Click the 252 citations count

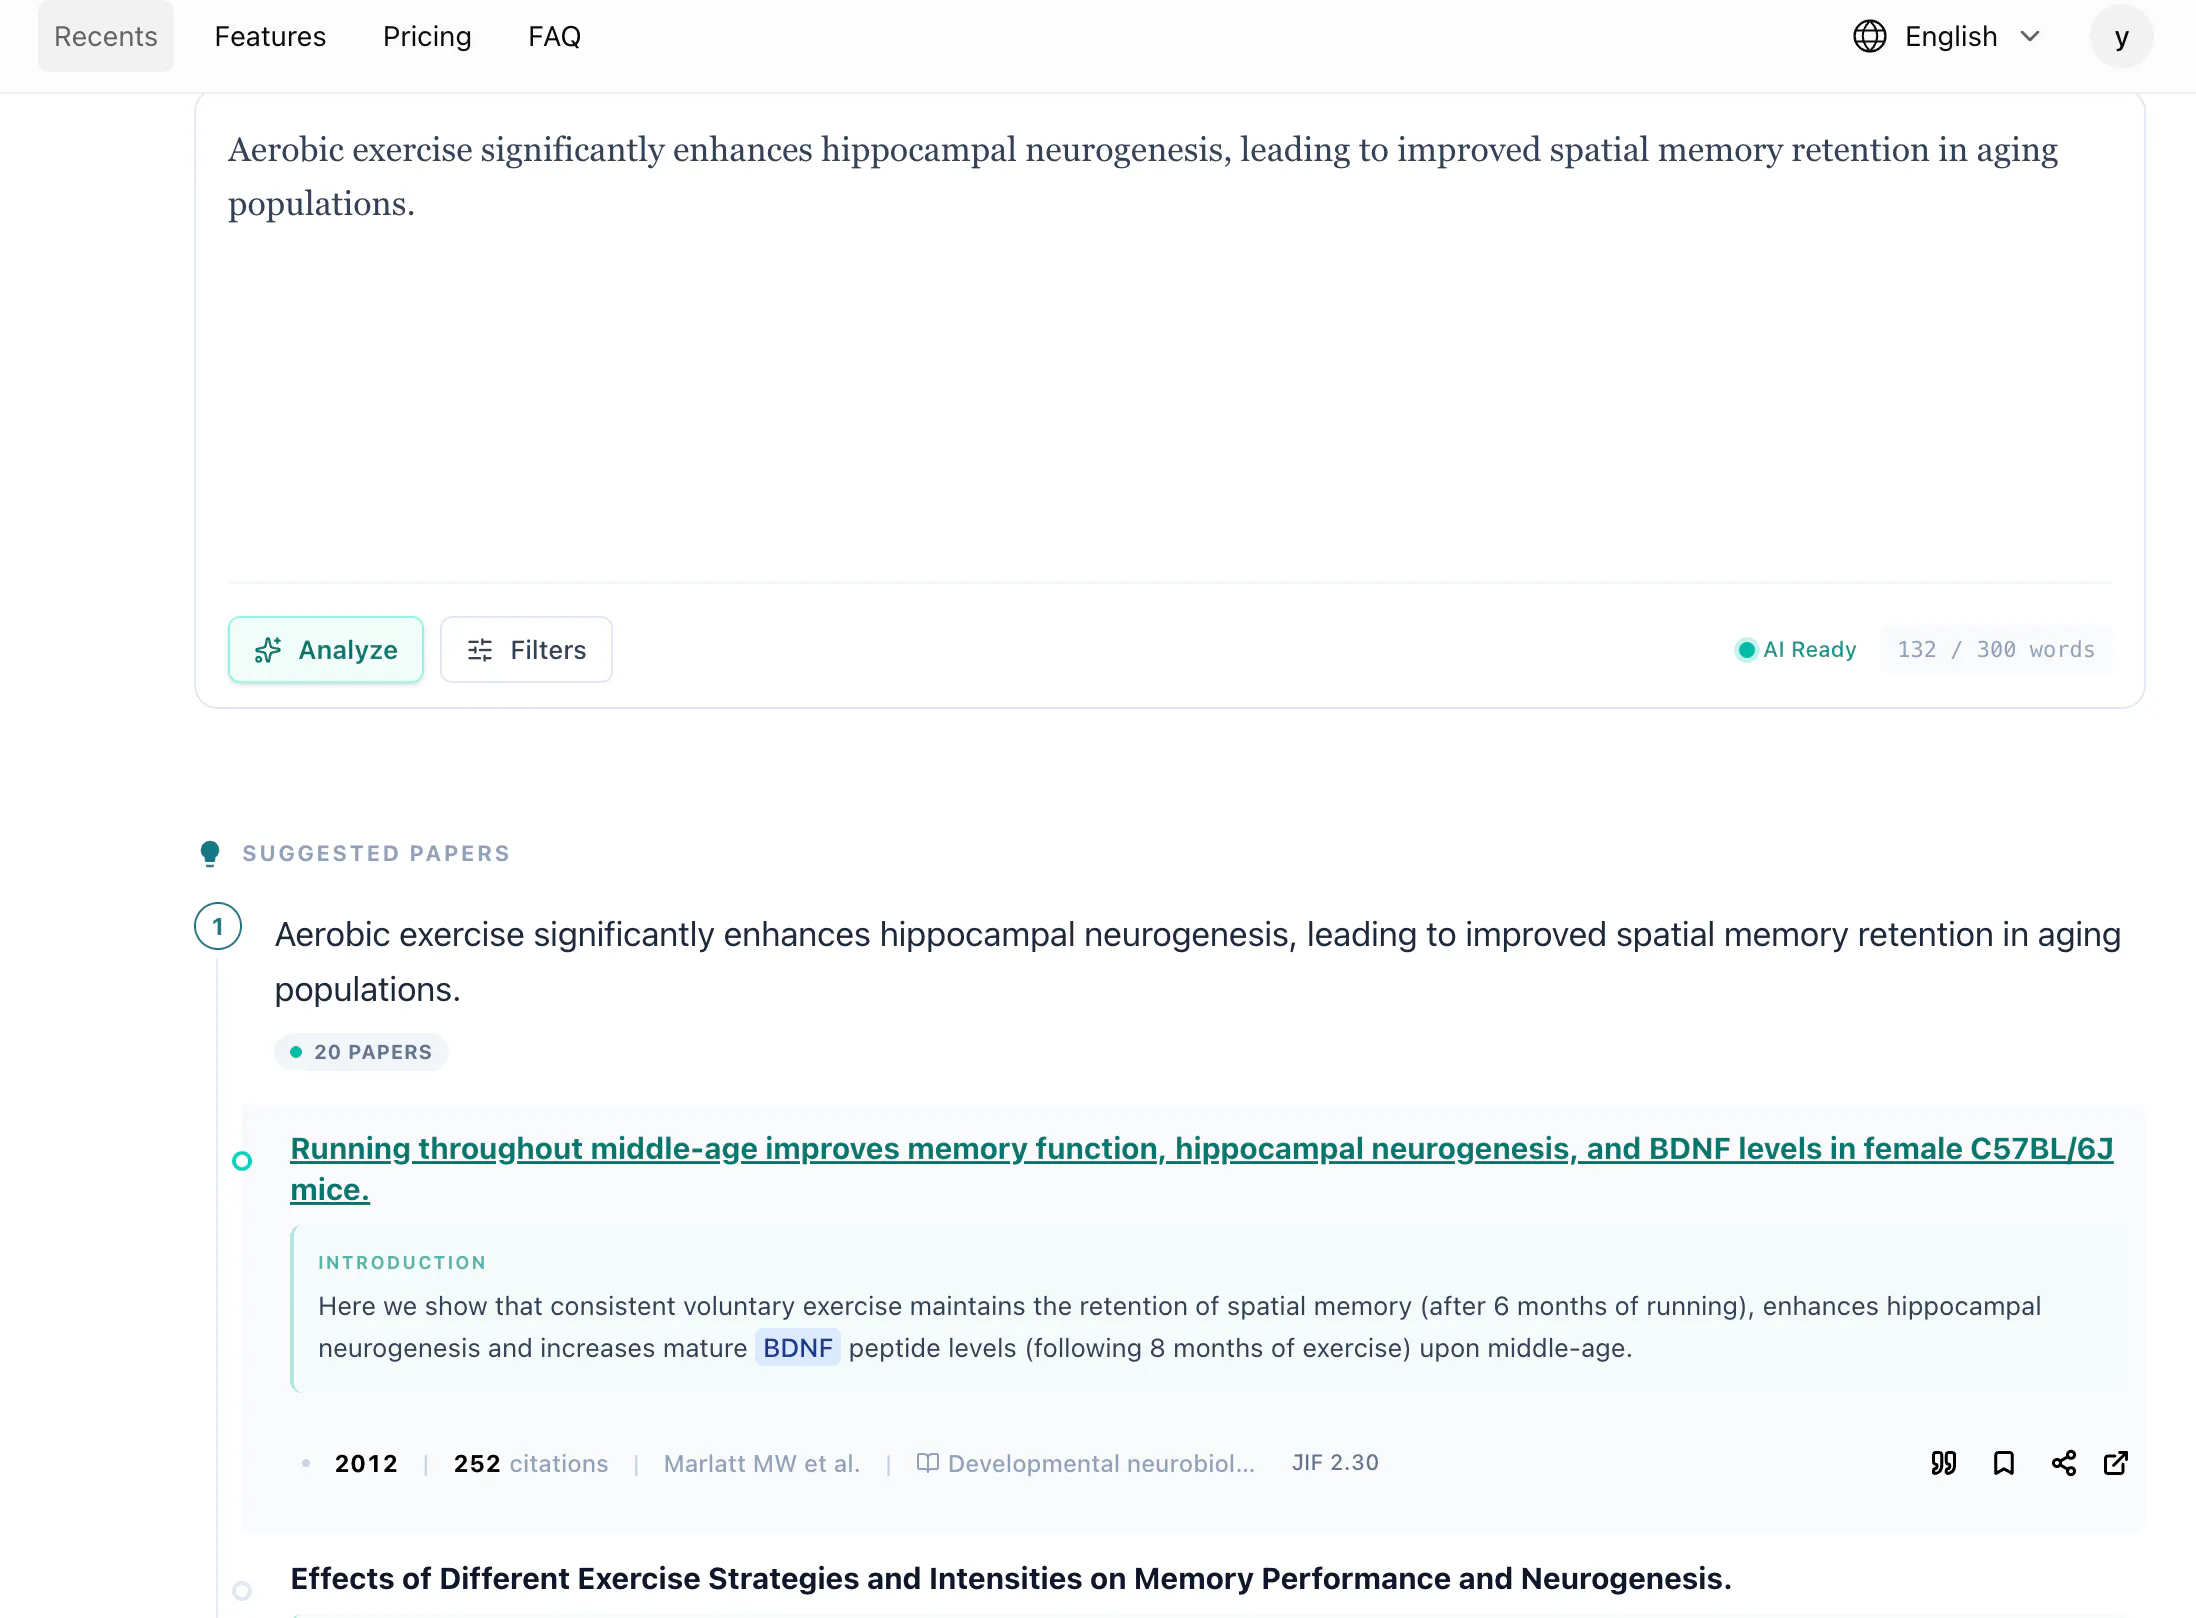pos(530,1464)
